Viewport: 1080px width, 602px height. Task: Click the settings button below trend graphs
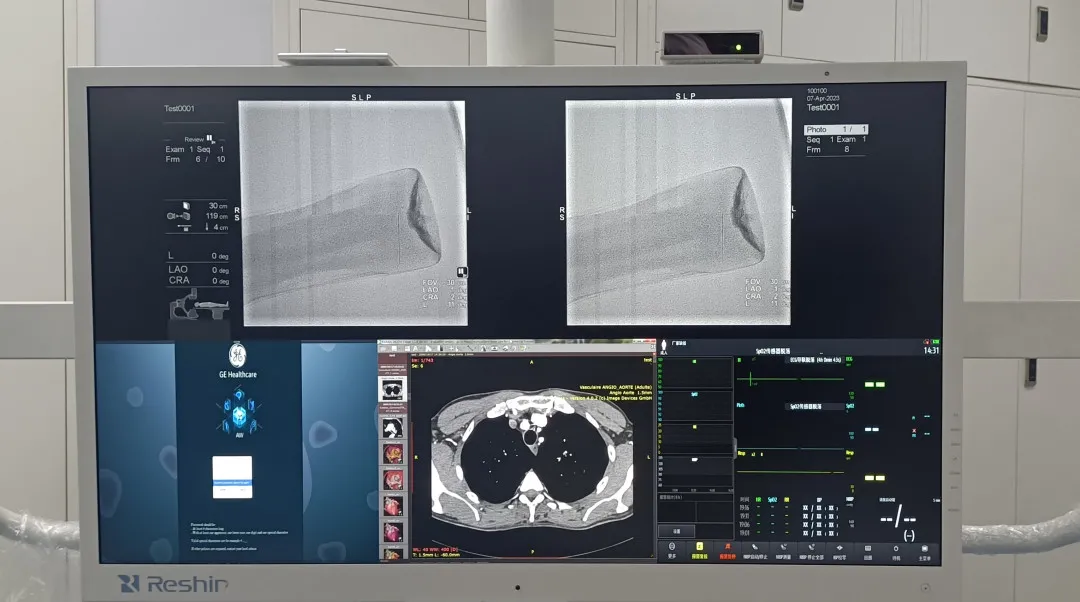676,531
